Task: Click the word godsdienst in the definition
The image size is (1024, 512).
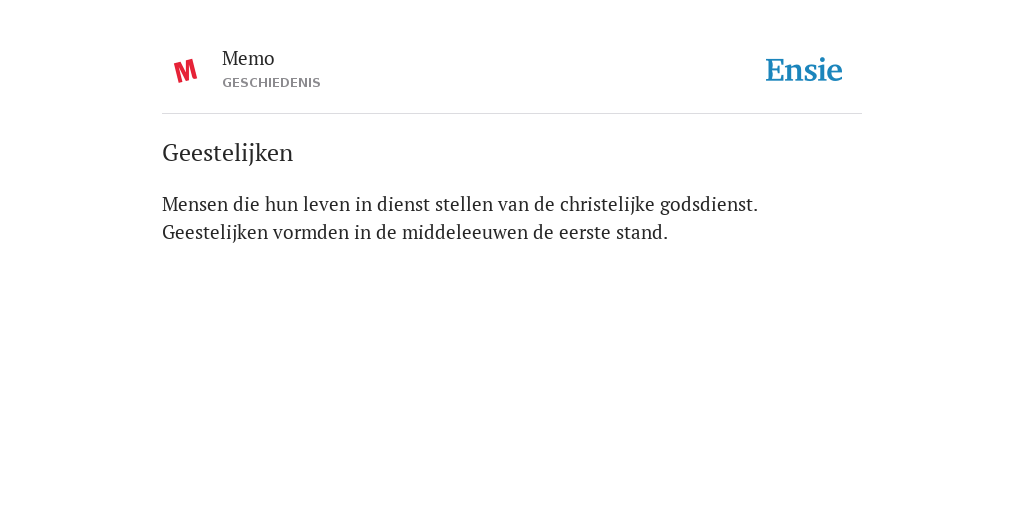Action: click(709, 204)
